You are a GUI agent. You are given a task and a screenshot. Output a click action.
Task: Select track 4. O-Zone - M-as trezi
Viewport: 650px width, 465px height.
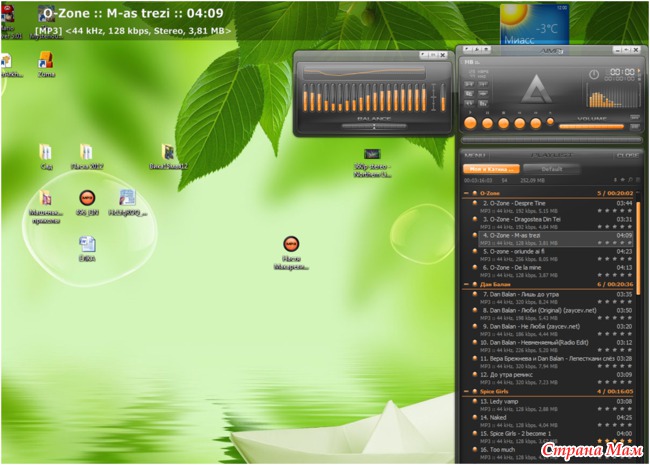[x=555, y=239]
